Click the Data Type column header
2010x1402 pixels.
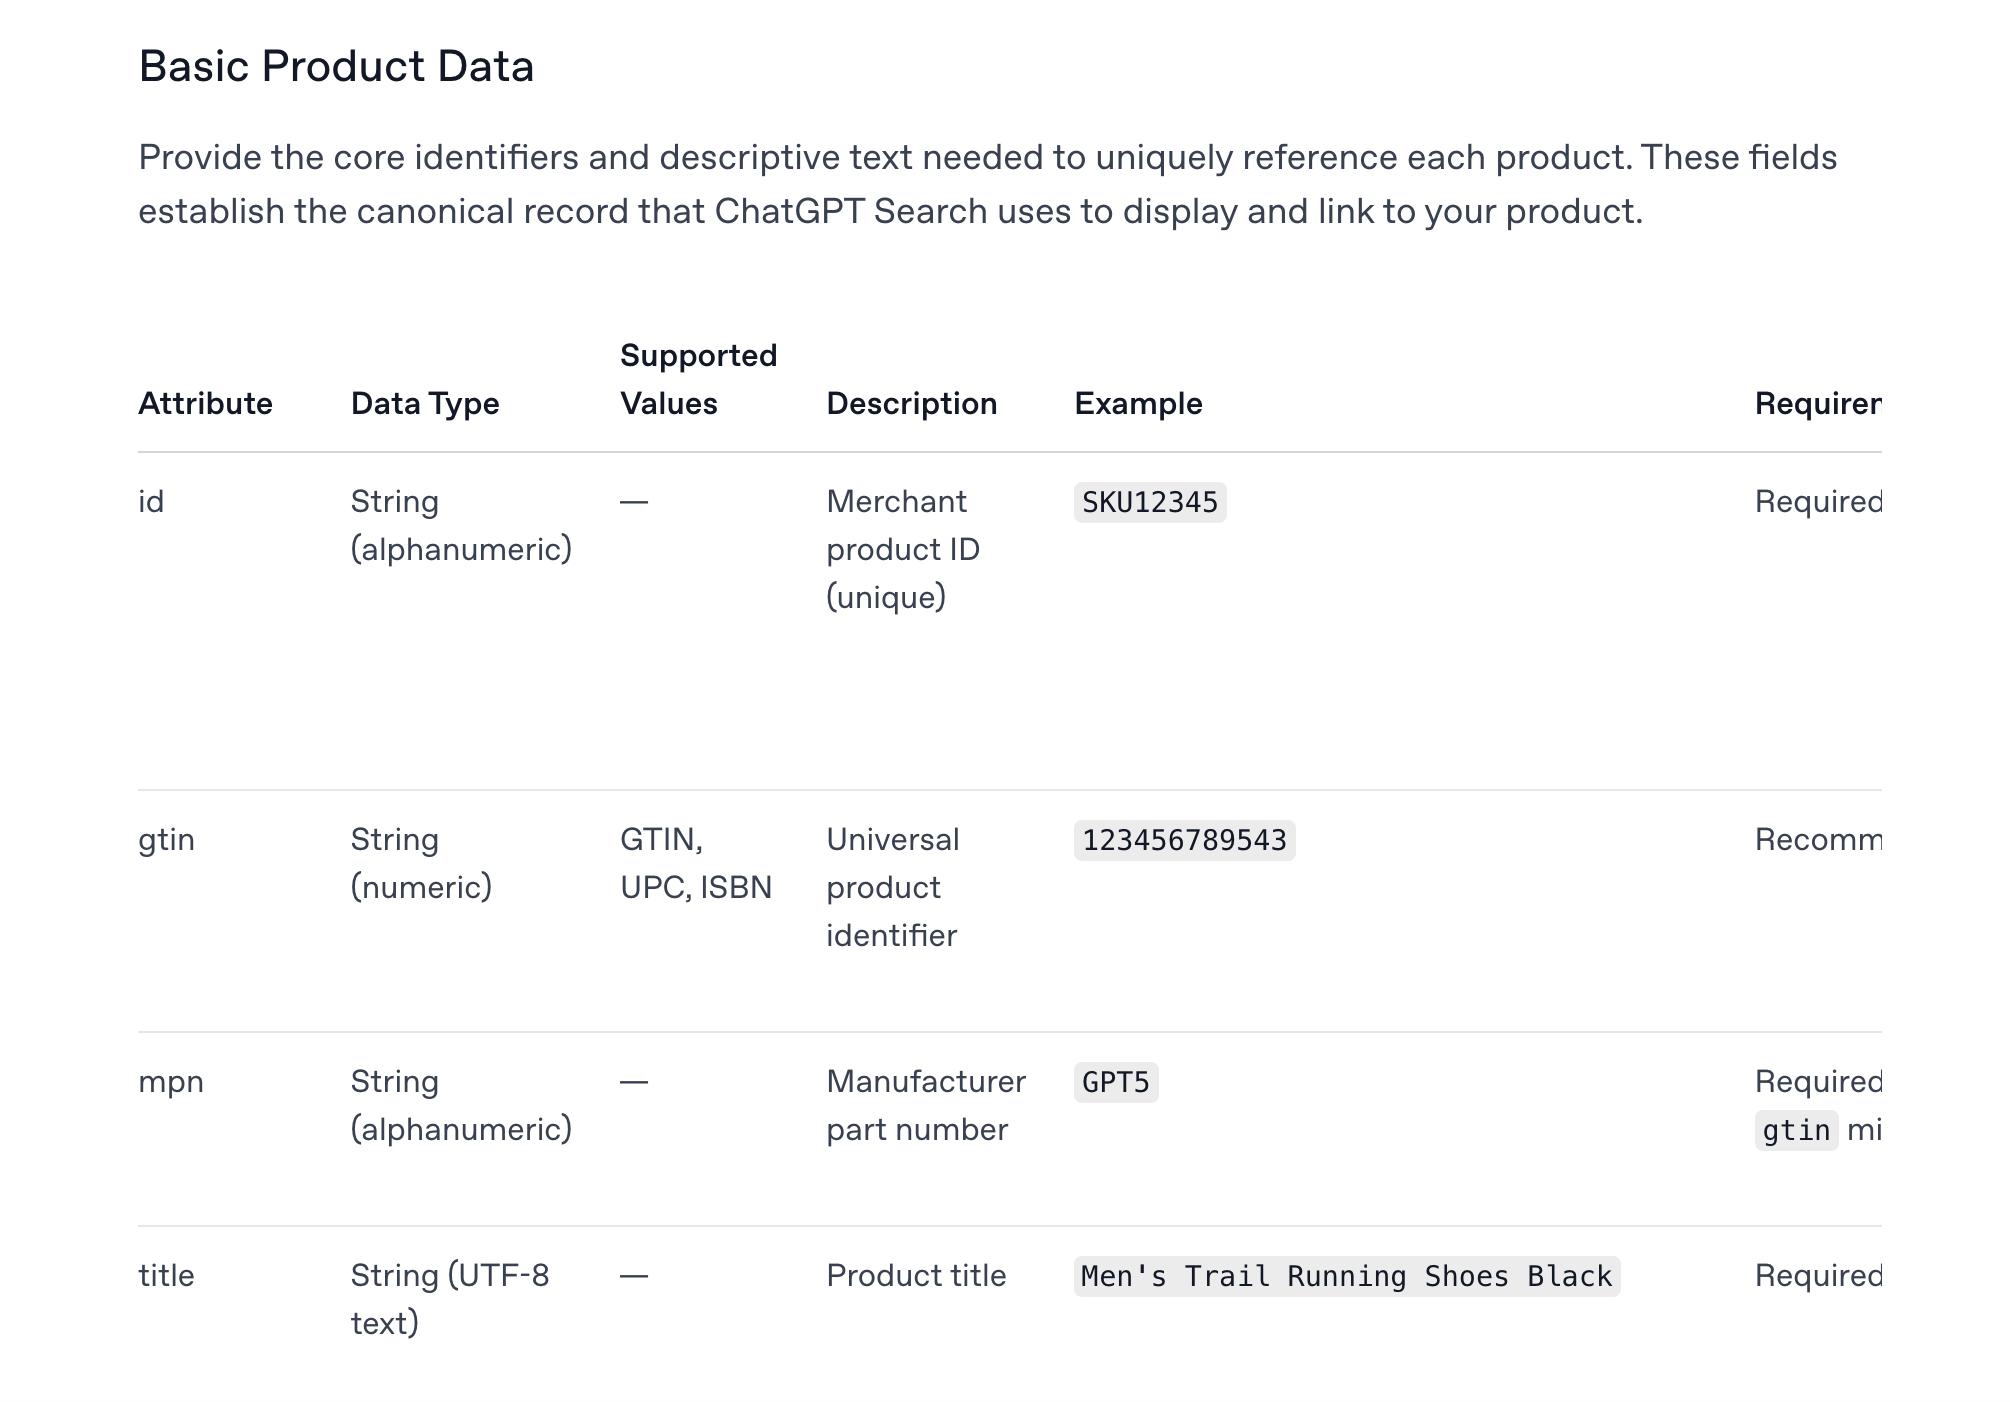pos(425,403)
